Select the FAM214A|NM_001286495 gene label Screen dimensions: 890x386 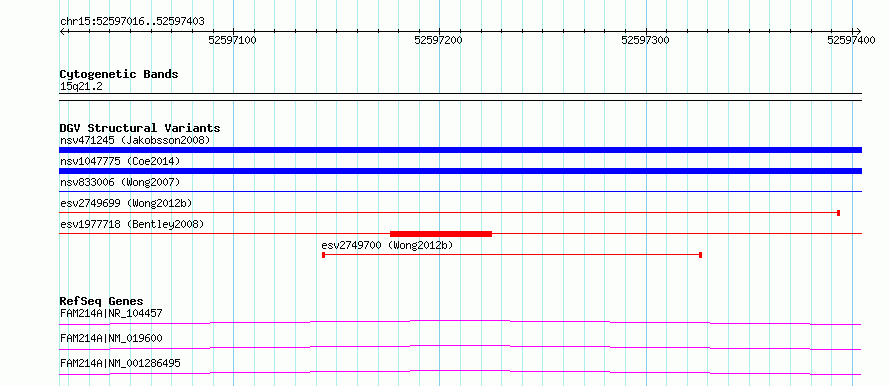point(120,363)
